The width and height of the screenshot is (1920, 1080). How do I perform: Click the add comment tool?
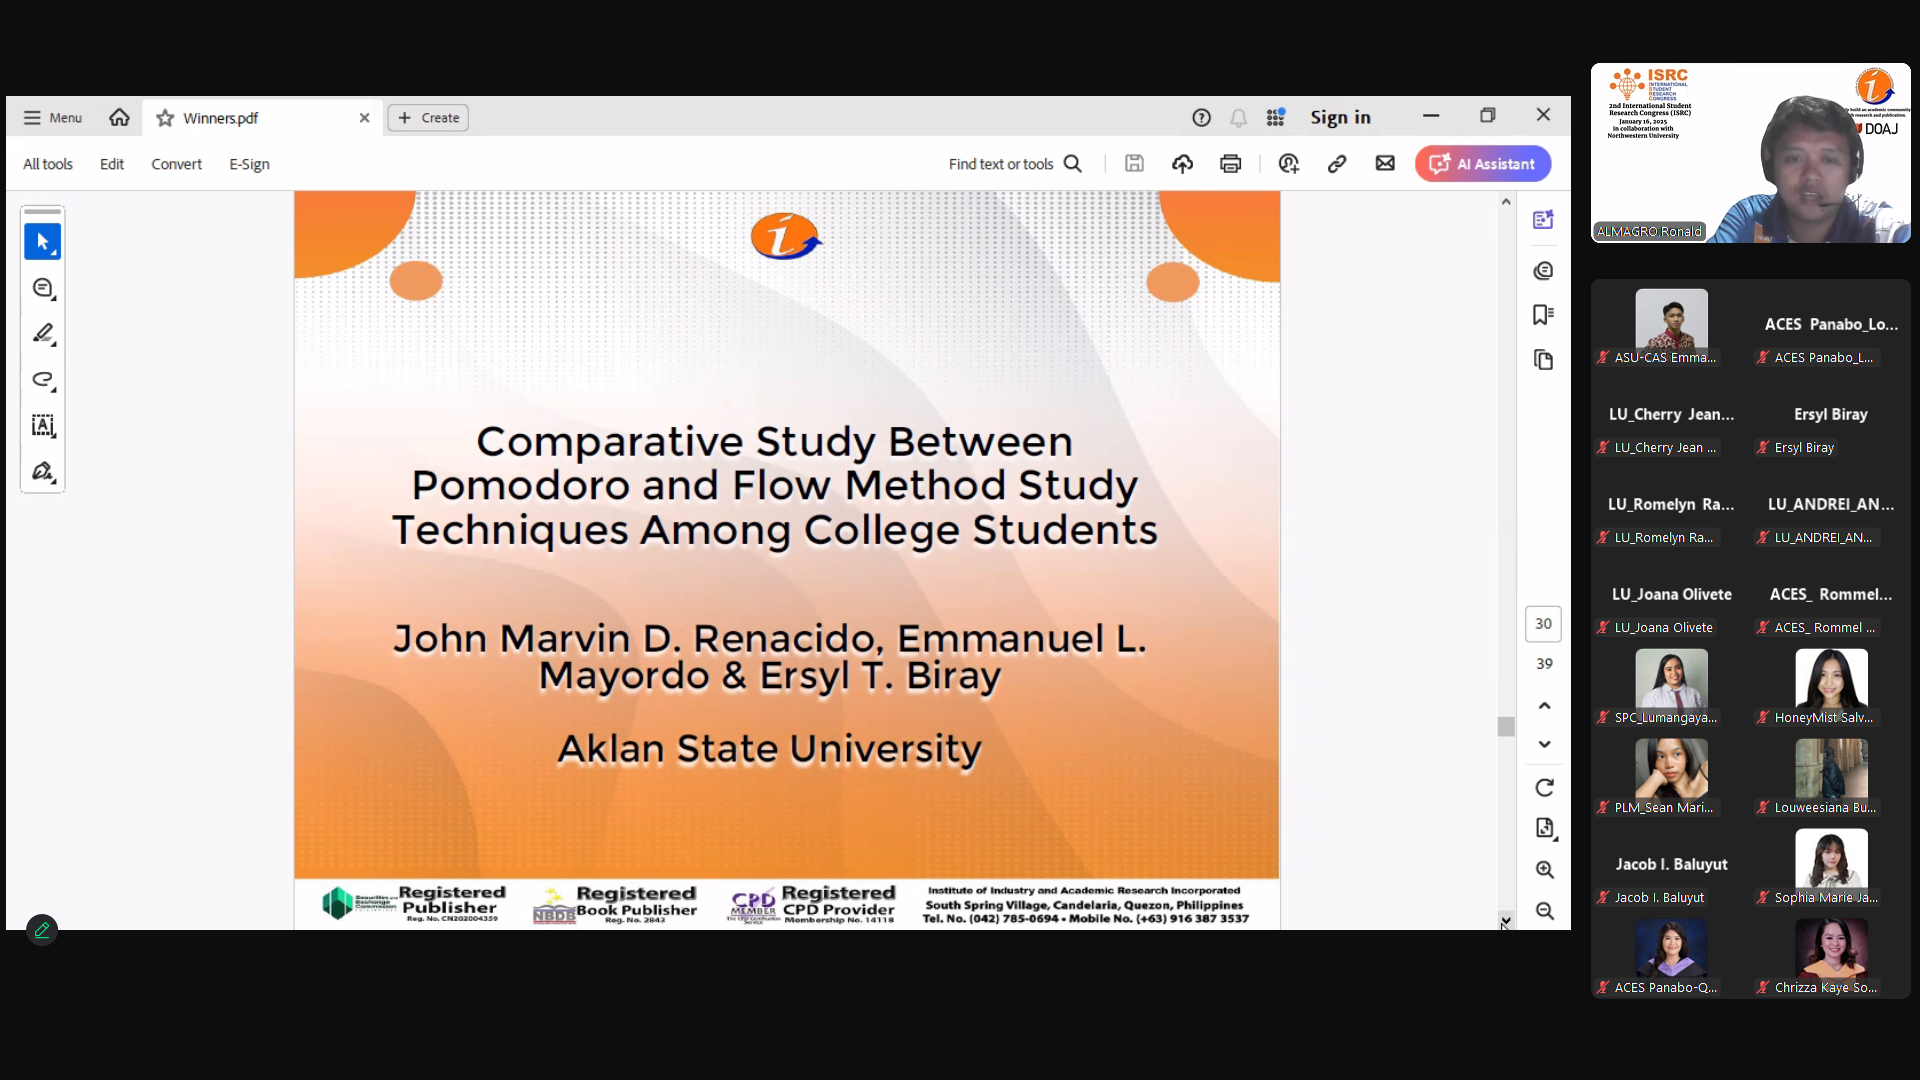coord(42,288)
